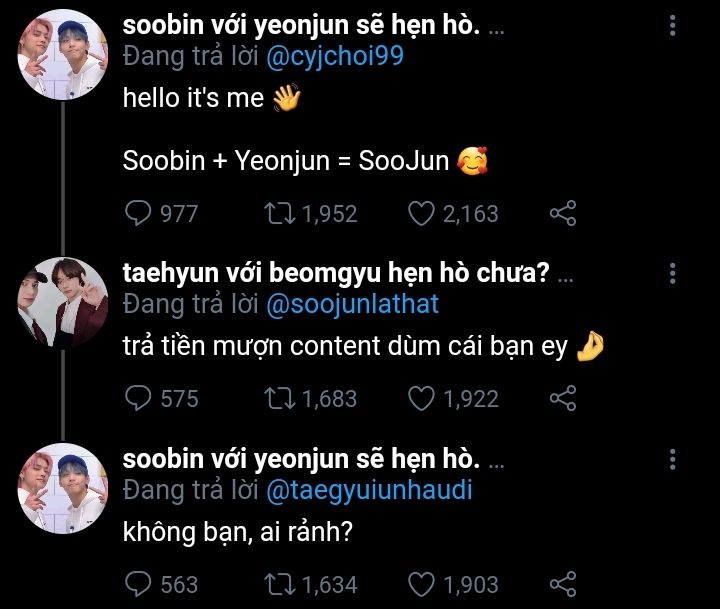Reply to the 'hello it's me' tweet
This screenshot has height=609, width=720.
(137, 213)
